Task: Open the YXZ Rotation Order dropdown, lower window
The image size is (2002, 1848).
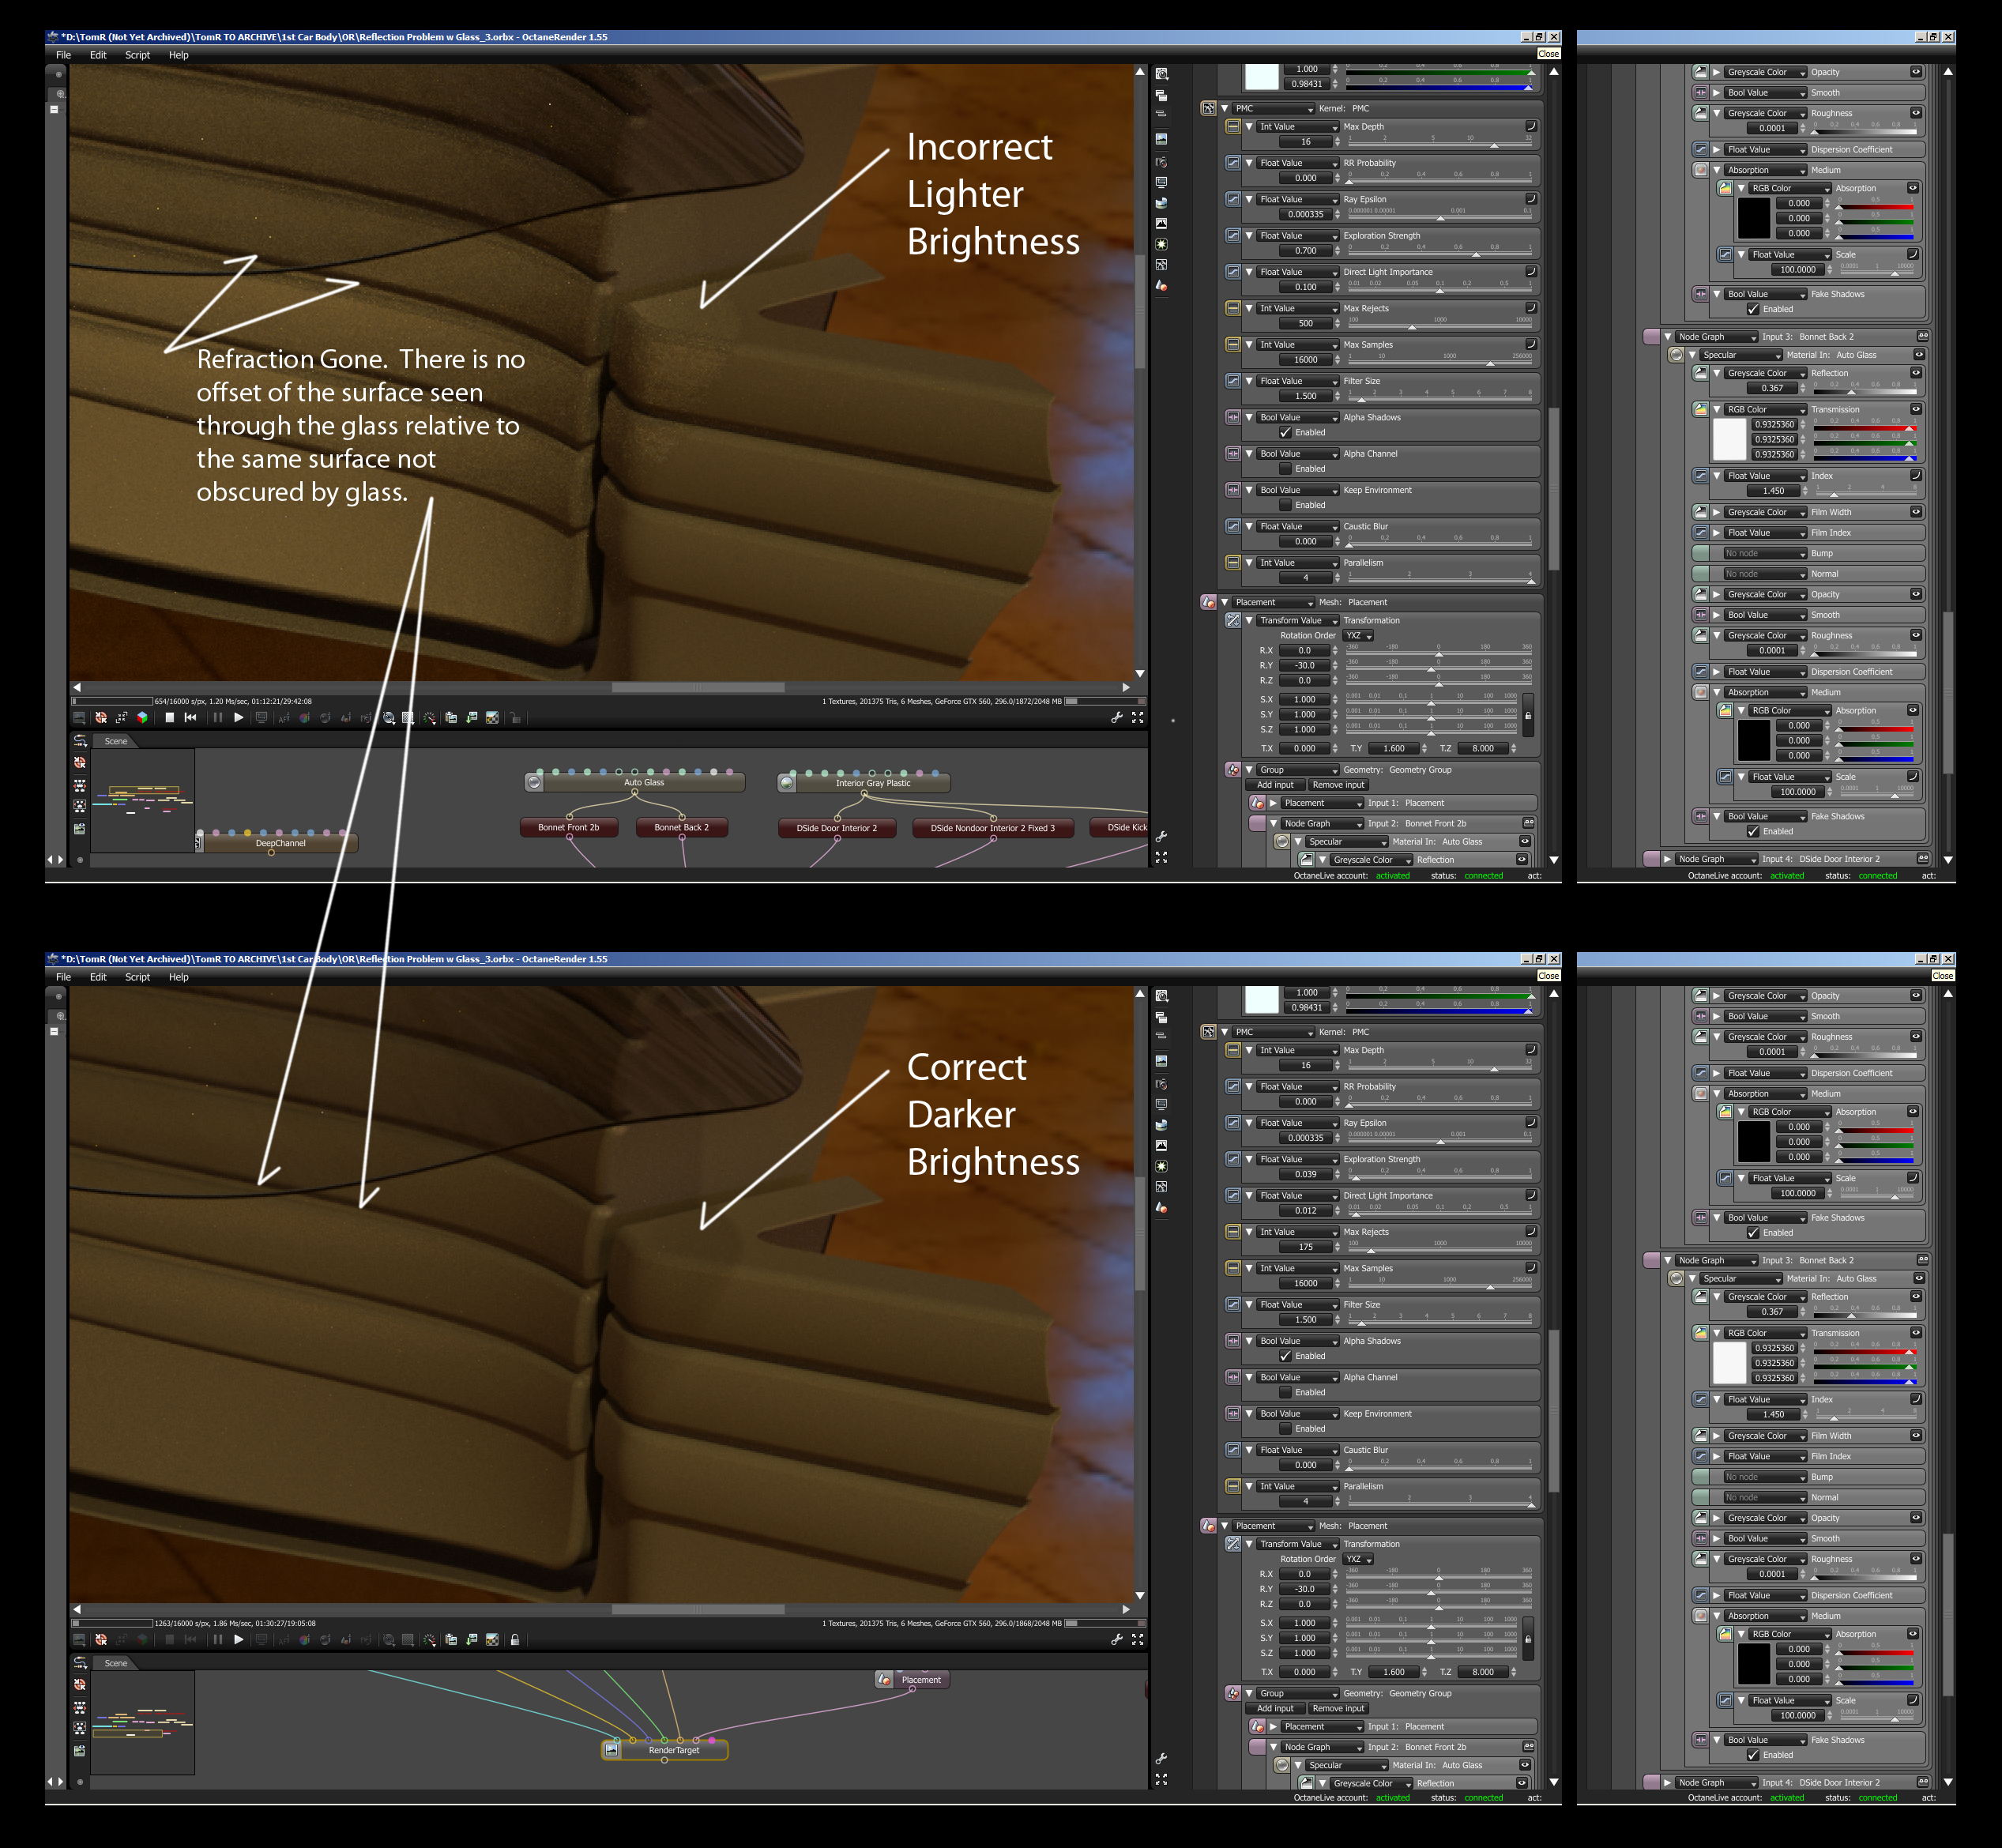Action: point(1358,1559)
